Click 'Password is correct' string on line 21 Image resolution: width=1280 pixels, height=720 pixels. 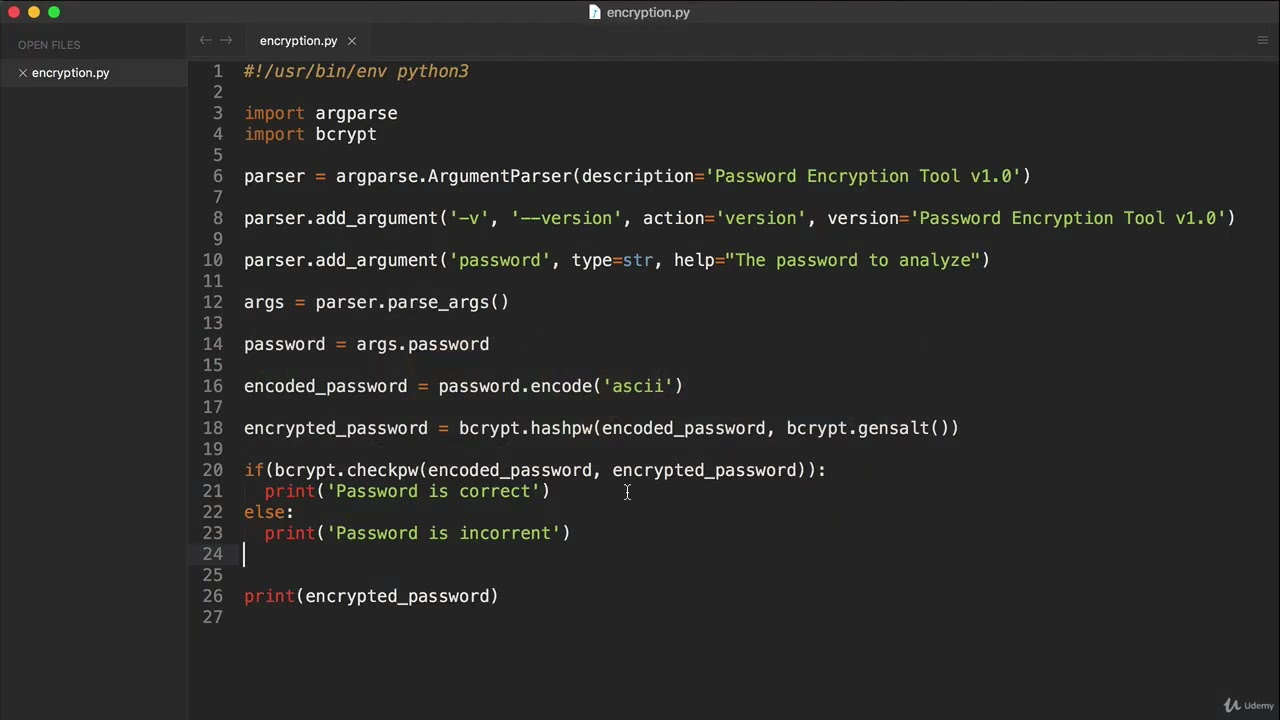click(433, 491)
